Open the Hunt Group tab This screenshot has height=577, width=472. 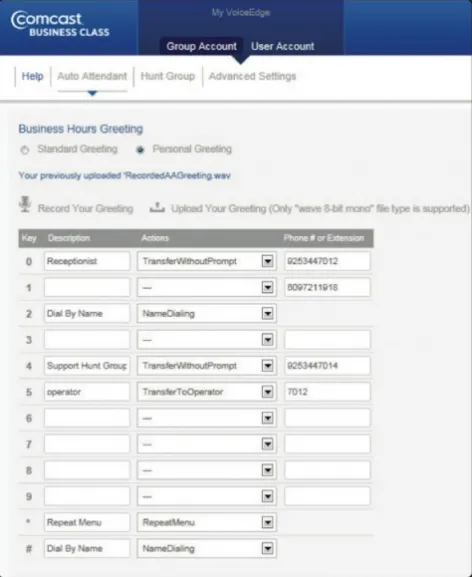[x=168, y=76]
